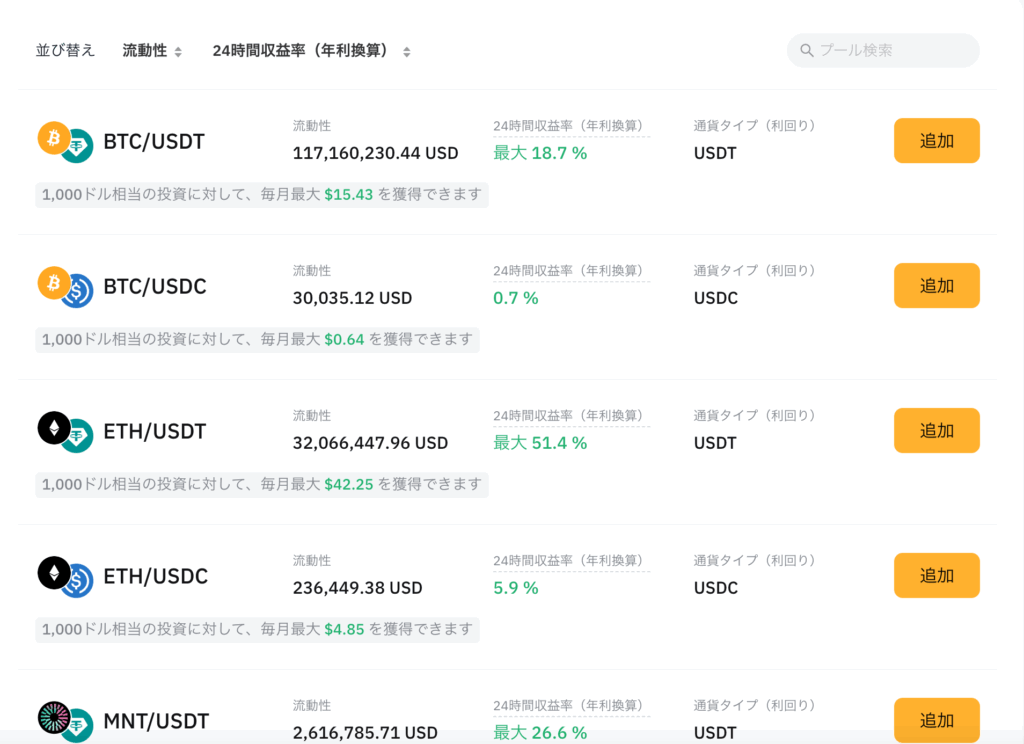Click liquidity value 30,035.12 USD
This screenshot has width=1024, height=744.
point(352,299)
